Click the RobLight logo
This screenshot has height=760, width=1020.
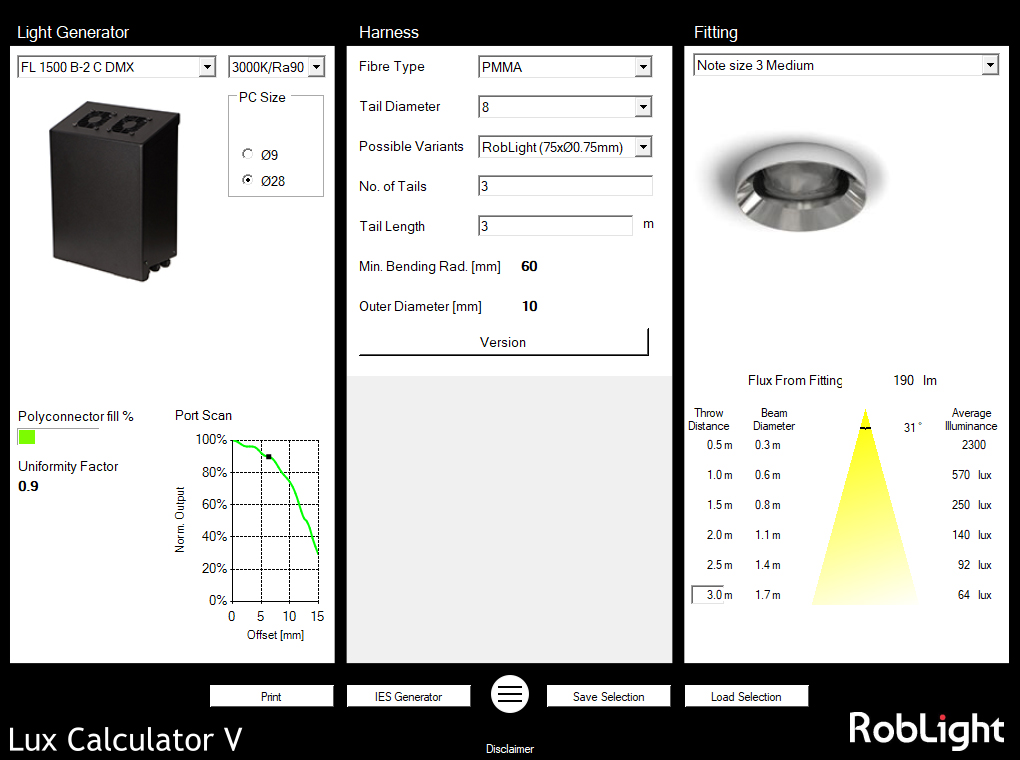[926, 730]
